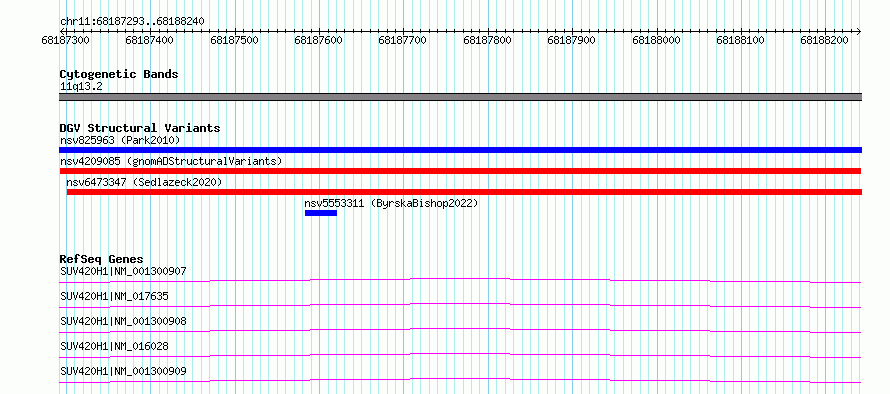Click the gray 11q13.2 cytogenetic band bar
Screen dimensions: 890x394
click(460, 97)
